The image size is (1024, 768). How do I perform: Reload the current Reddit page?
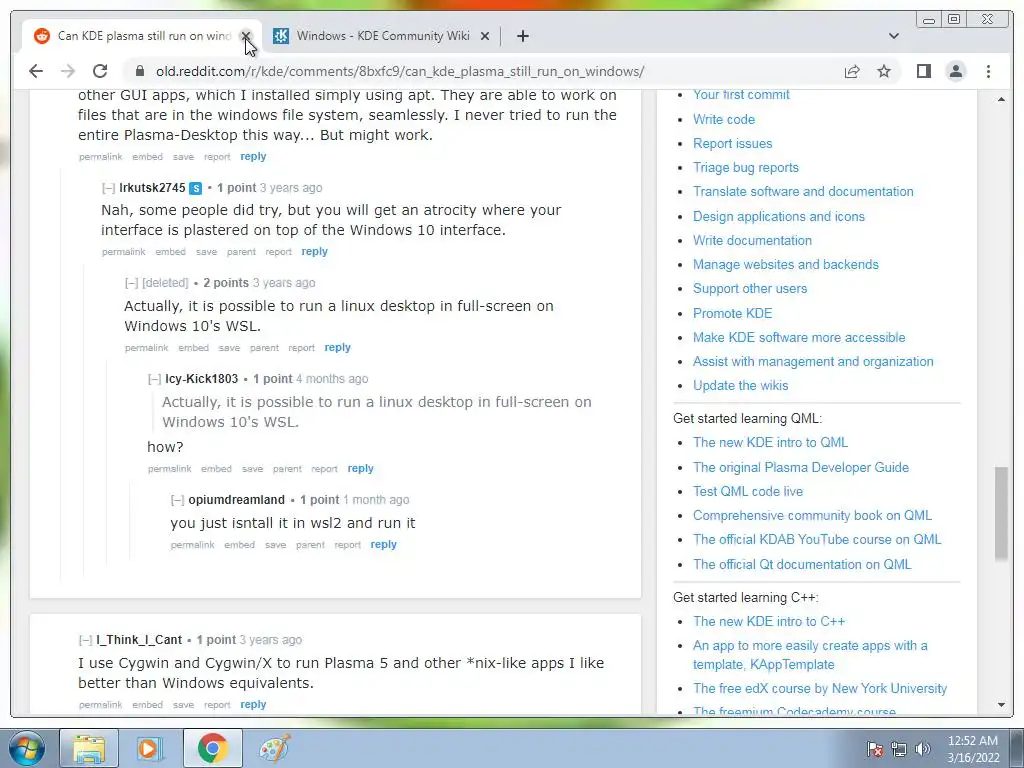point(100,71)
